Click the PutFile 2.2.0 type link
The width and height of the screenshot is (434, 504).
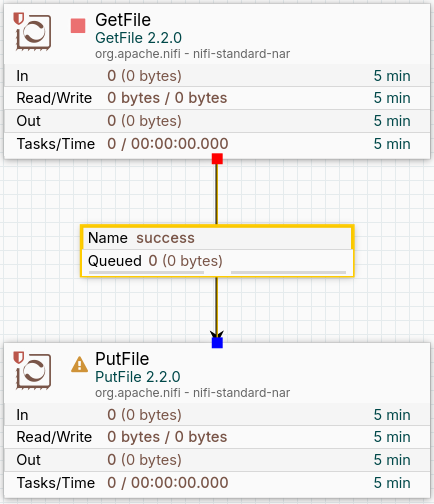[x=138, y=377]
